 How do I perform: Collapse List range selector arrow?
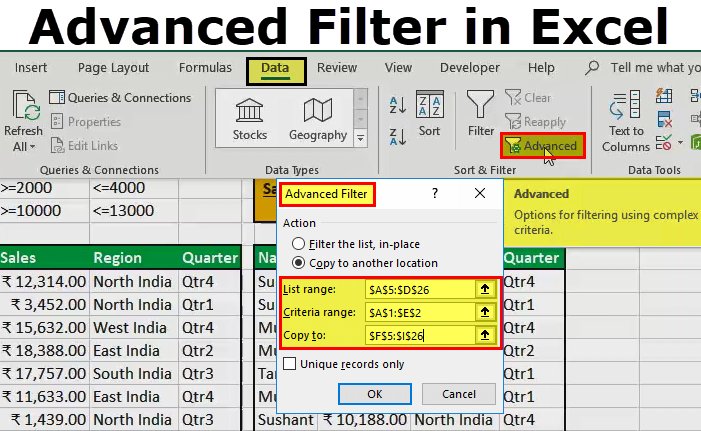(x=485, y=289)
